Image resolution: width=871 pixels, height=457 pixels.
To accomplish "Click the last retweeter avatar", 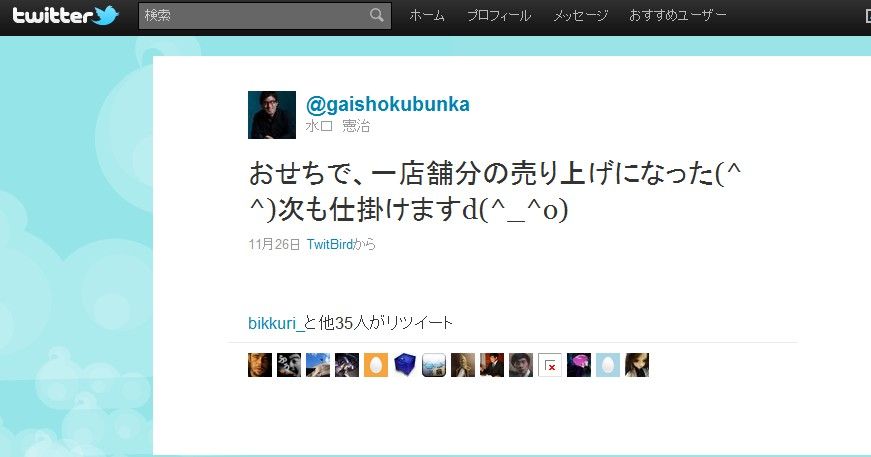I will point(637,365).
